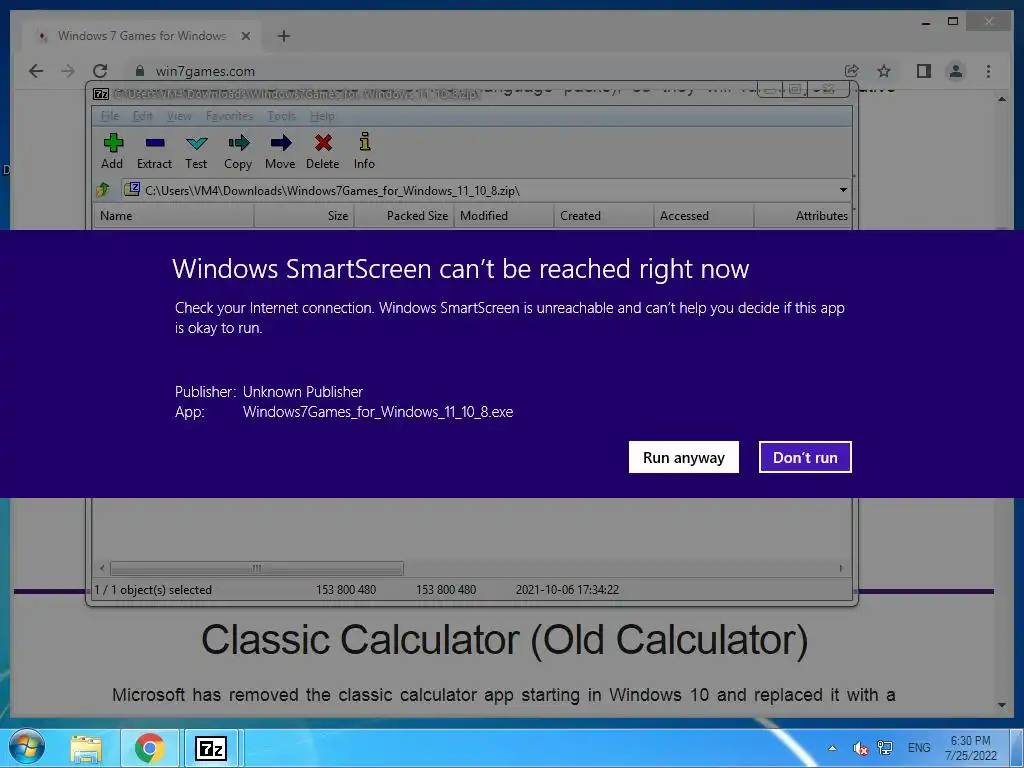The width and height of the screenshot is (1024, 768).
Task: Show hidden tray icons arrow
Action: [832, 748]
